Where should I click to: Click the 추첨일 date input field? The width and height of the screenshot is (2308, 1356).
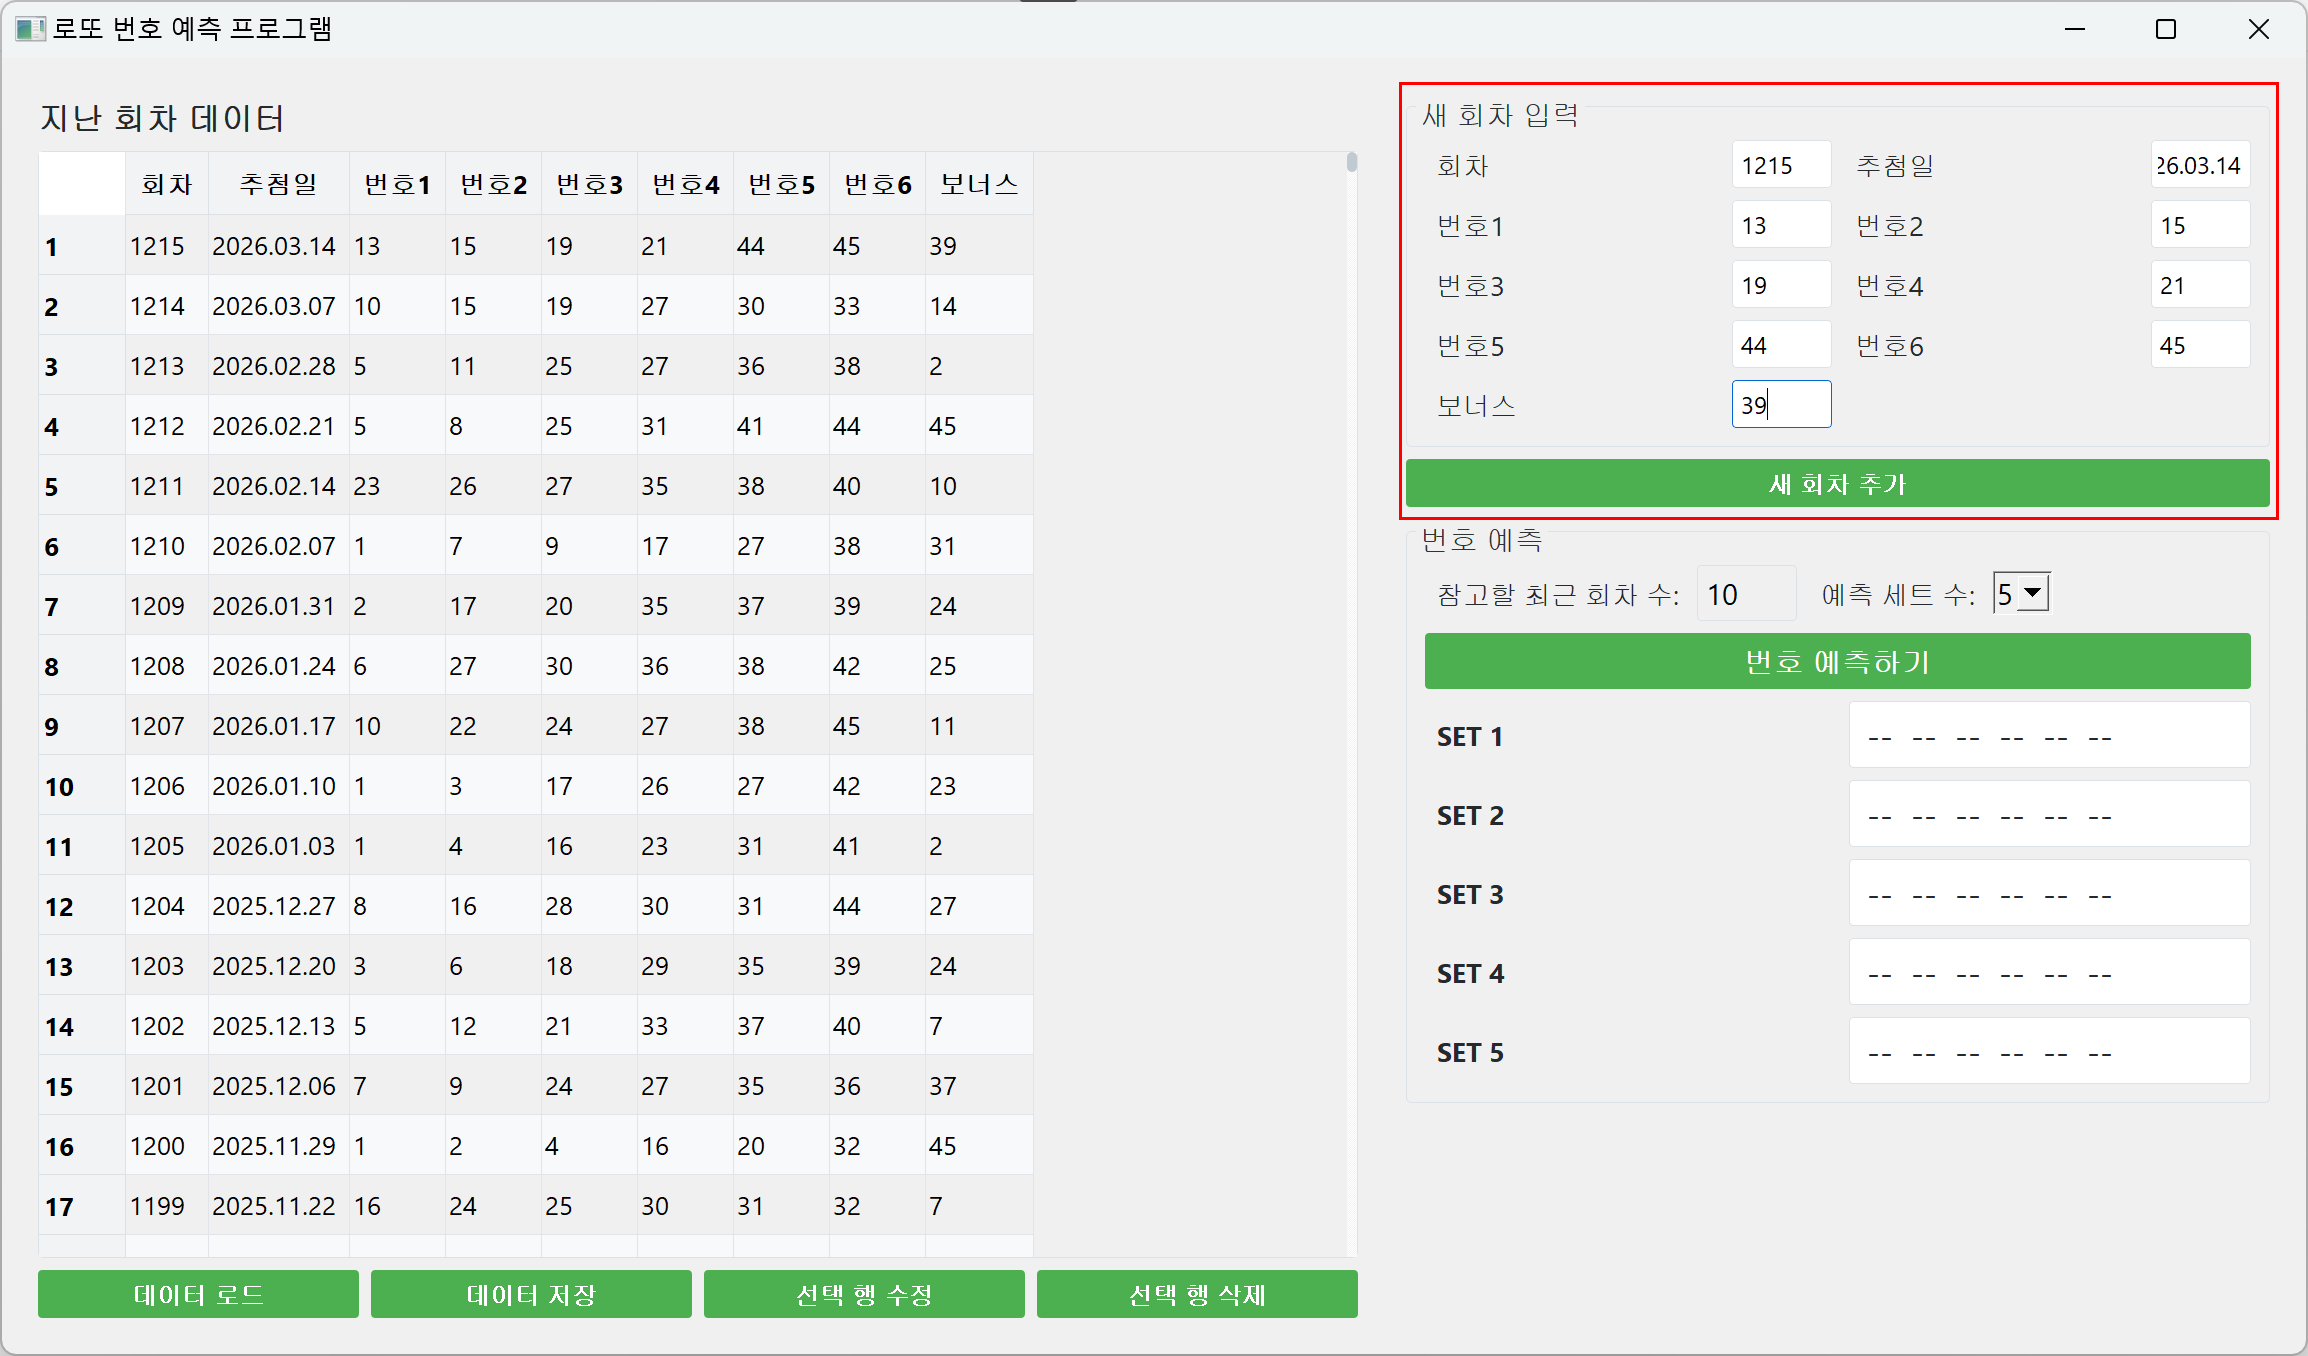click(2199, 165)
